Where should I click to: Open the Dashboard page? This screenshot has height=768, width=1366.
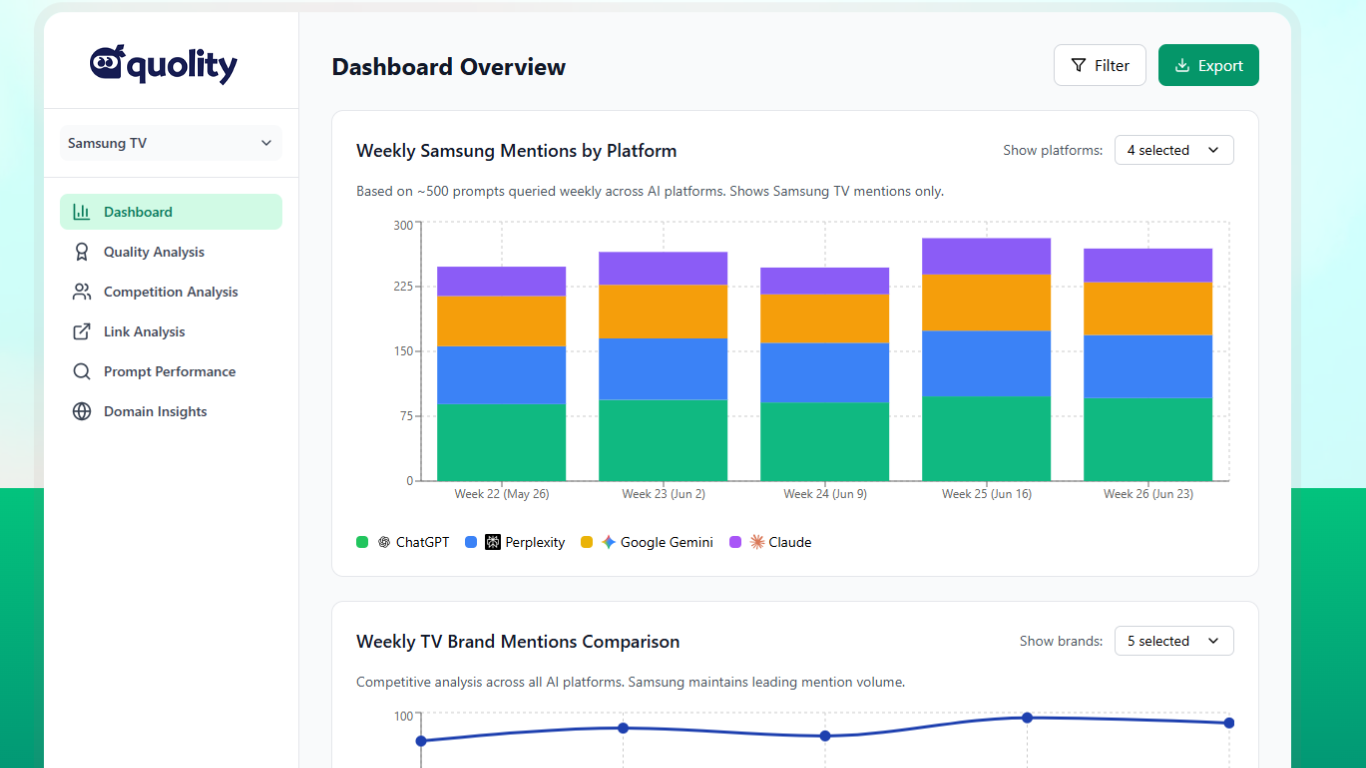(x=171, y=212)
